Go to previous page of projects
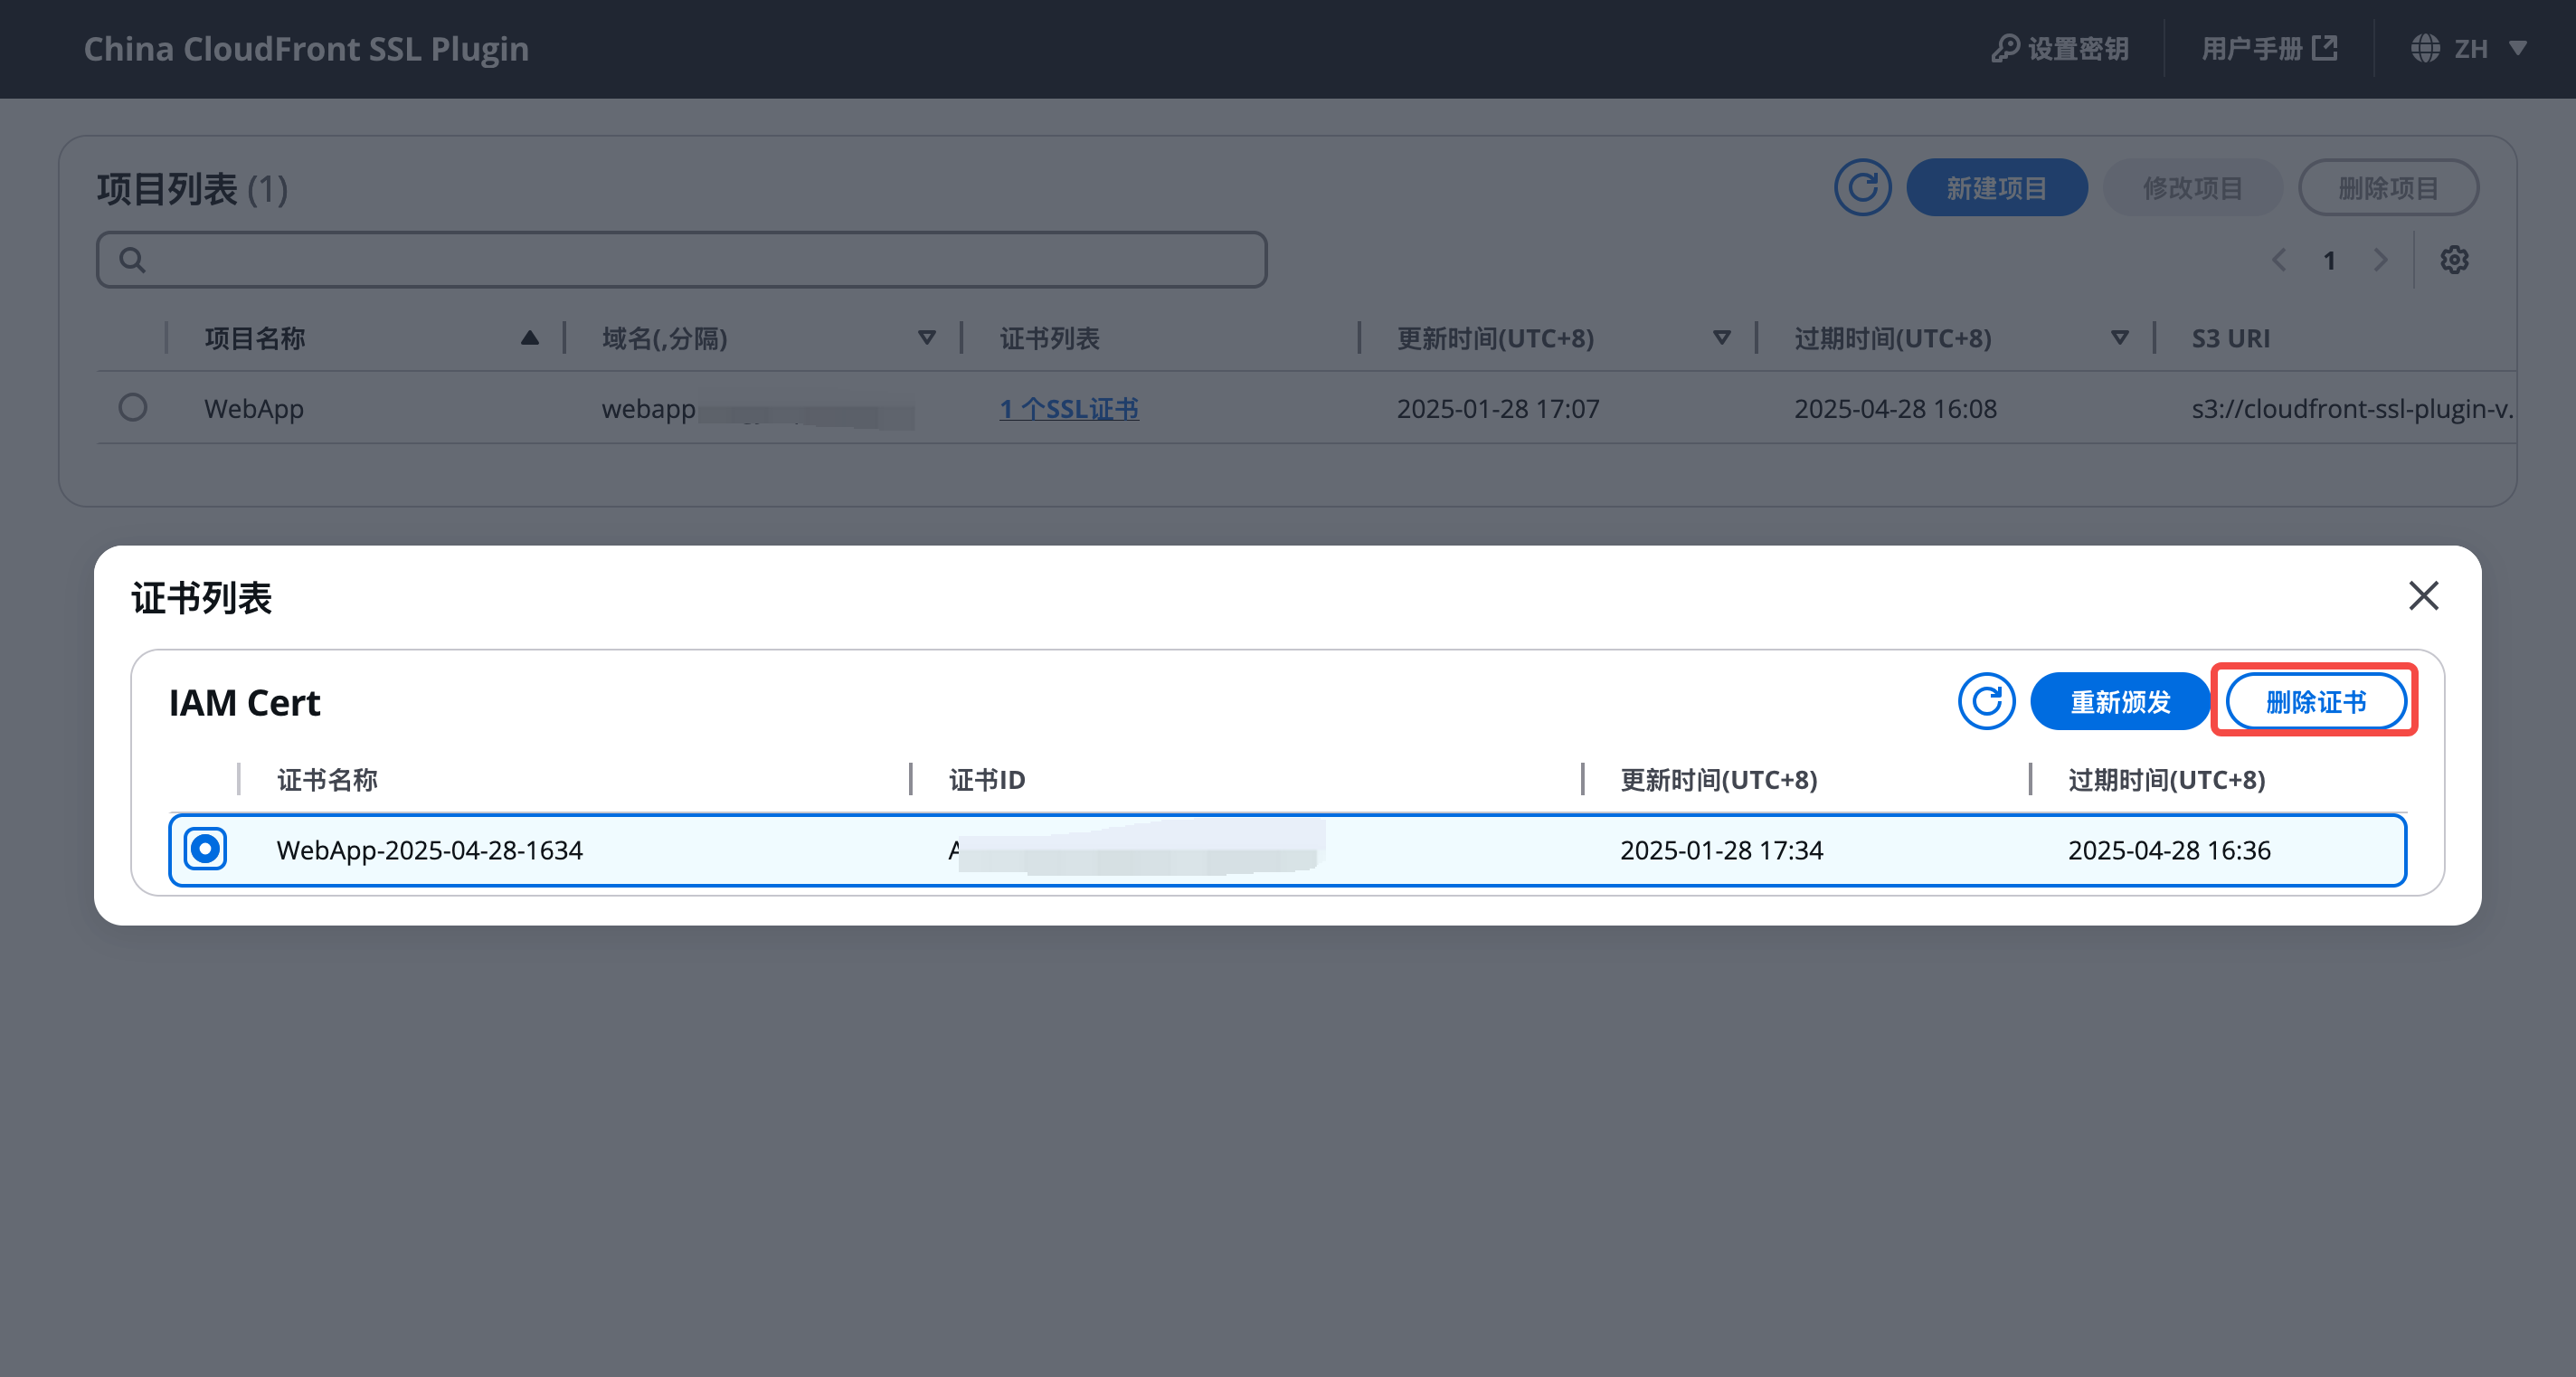Screen dimensions: 2576x1377 click(2278, 260)
